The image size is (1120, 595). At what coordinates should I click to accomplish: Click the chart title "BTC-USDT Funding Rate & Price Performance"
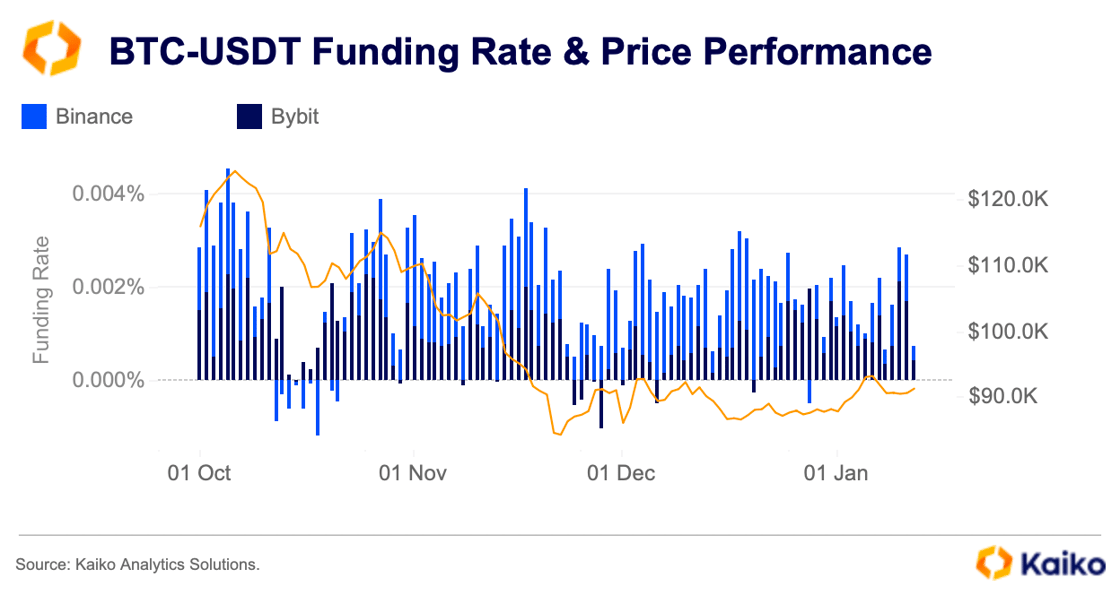520,51
